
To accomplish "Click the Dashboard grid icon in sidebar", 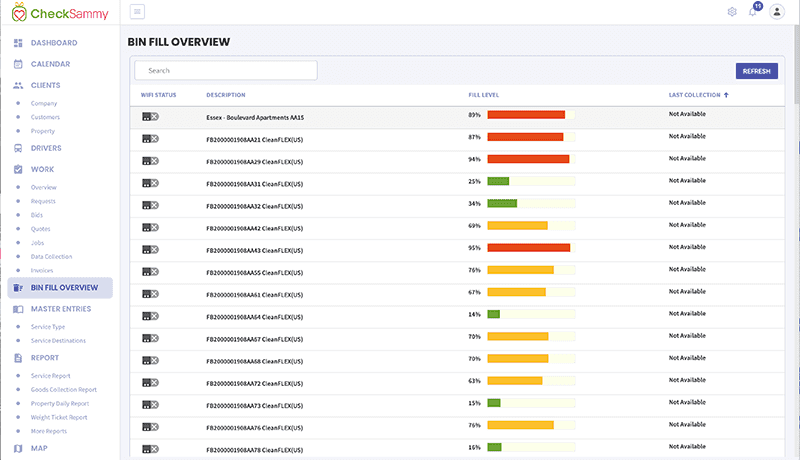I will 18,43.
